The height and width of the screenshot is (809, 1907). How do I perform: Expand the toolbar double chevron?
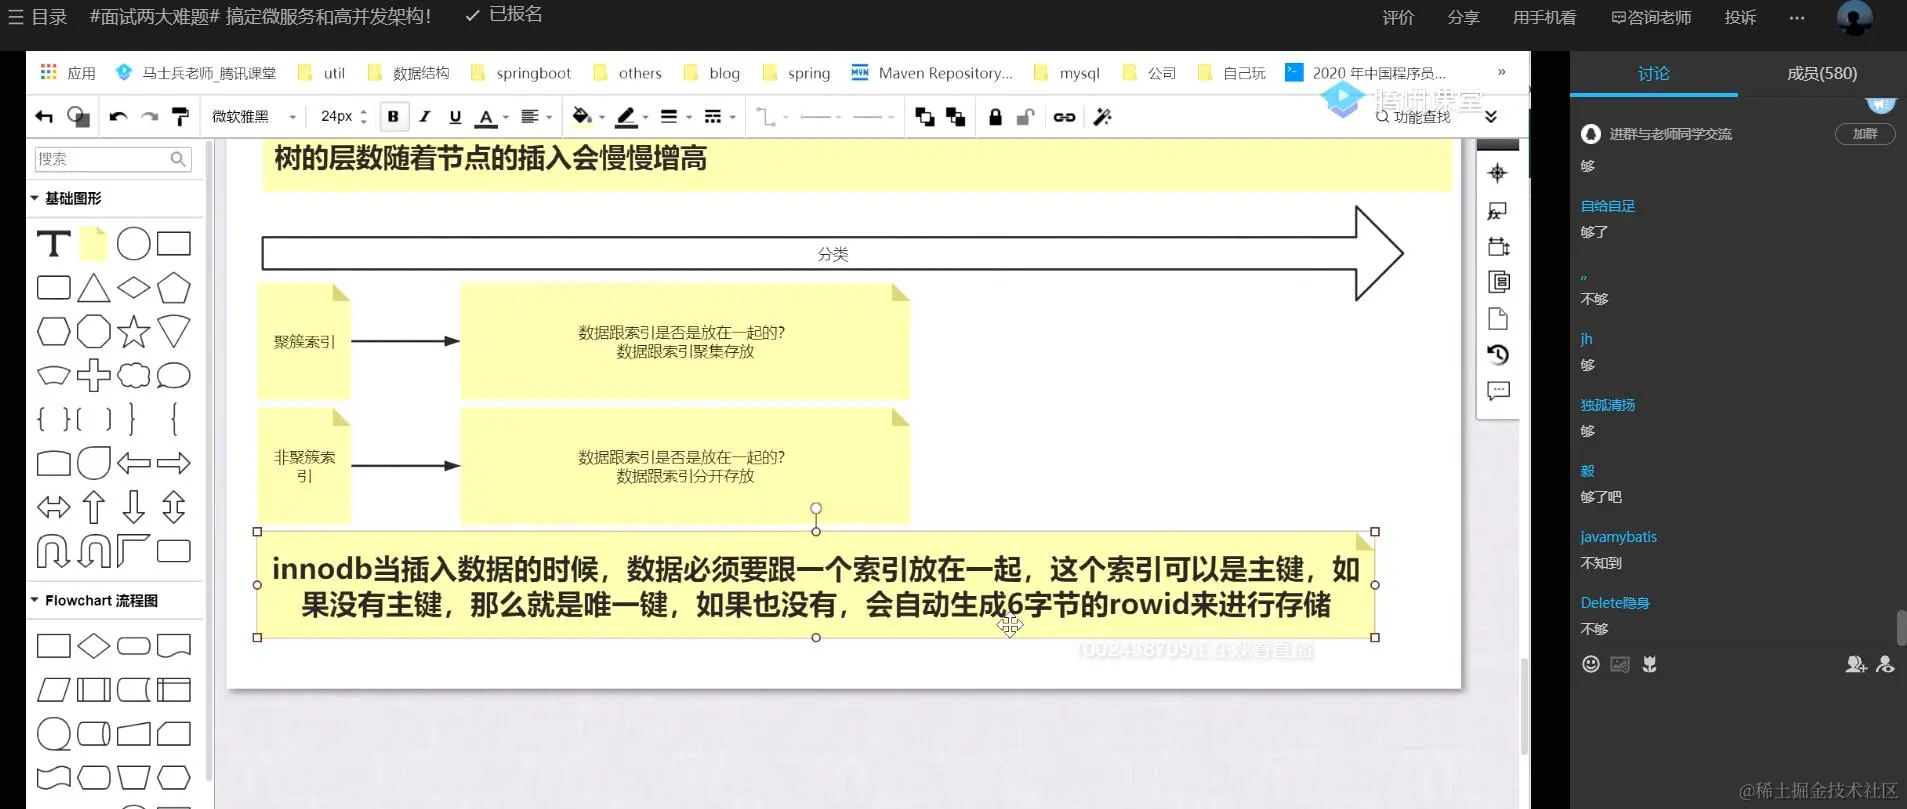1491,117
